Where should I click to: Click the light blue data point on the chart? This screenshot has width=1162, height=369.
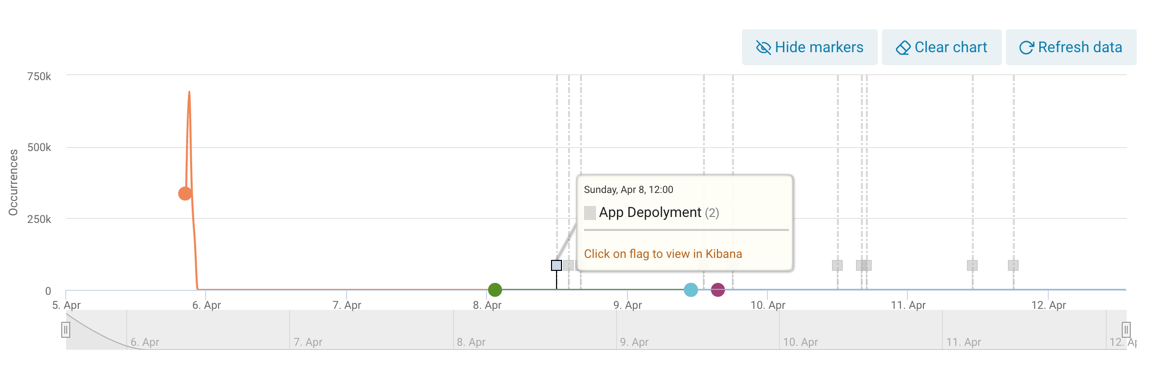coord(691,290)
